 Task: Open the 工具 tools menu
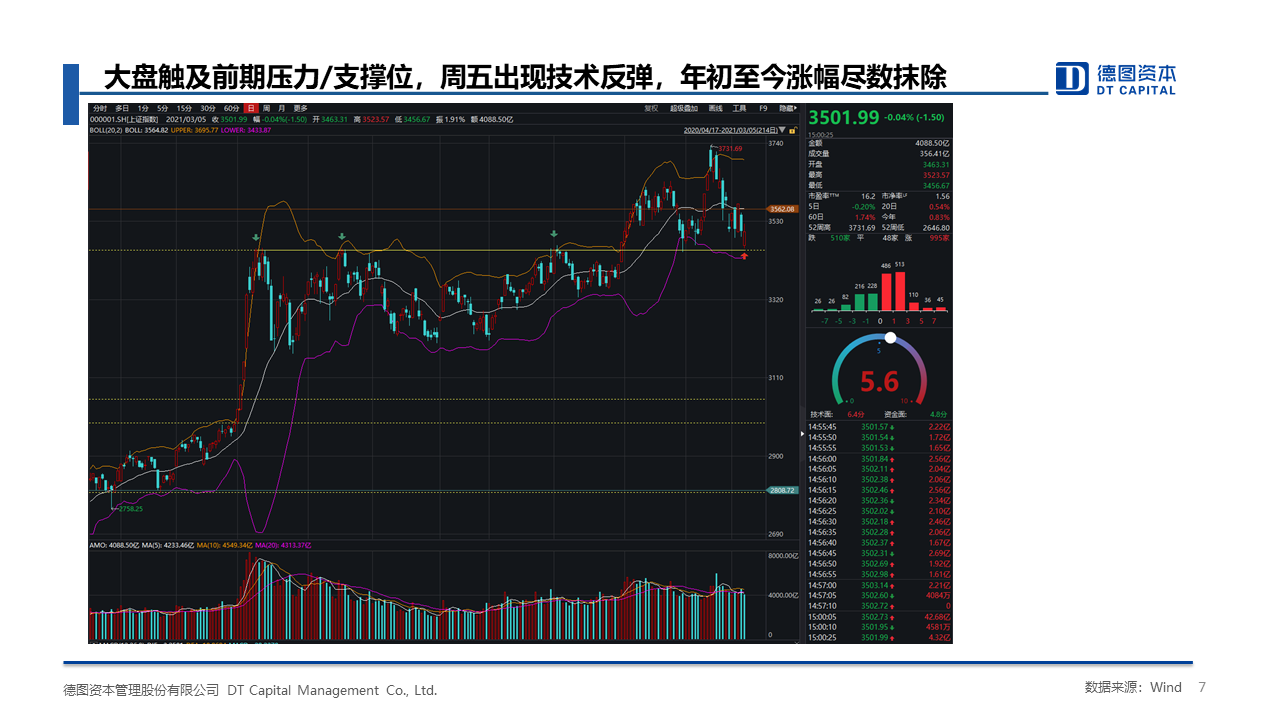pyautogui.click(x=739, y=108)
